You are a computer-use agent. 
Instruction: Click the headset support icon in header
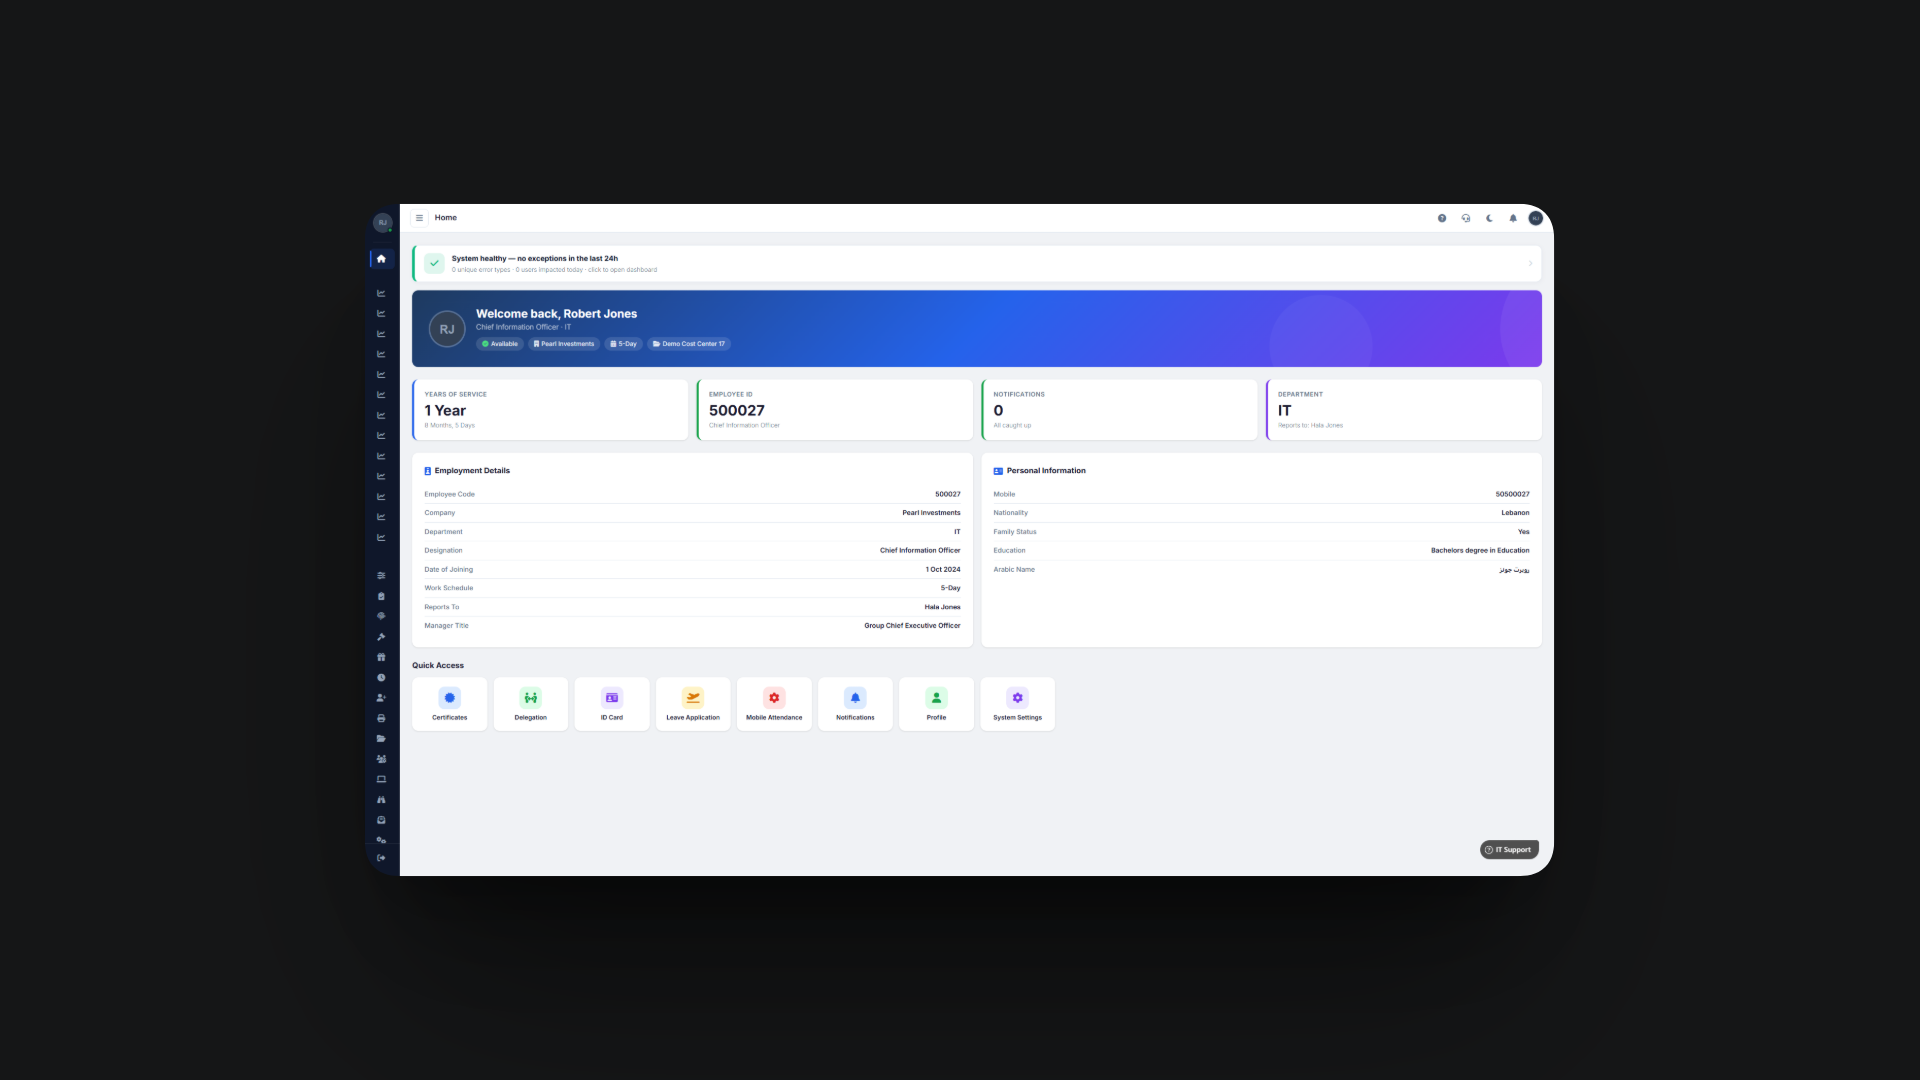tap(1466, 218)
